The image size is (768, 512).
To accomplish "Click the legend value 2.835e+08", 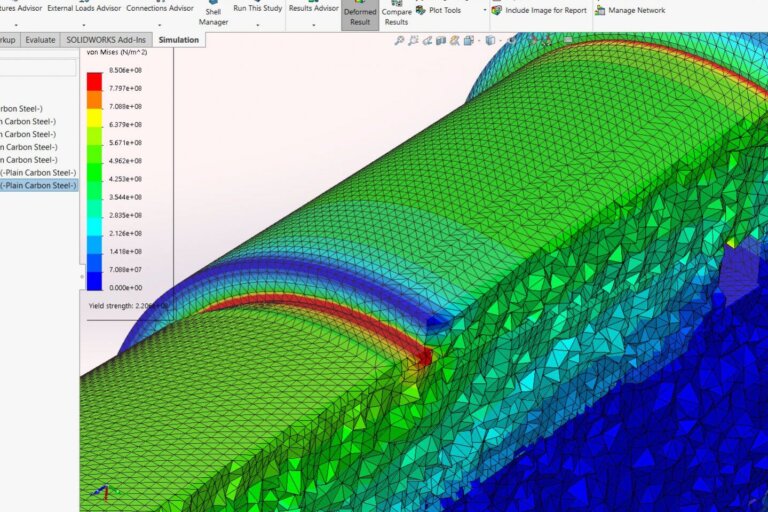I will [x=125, y=215].
